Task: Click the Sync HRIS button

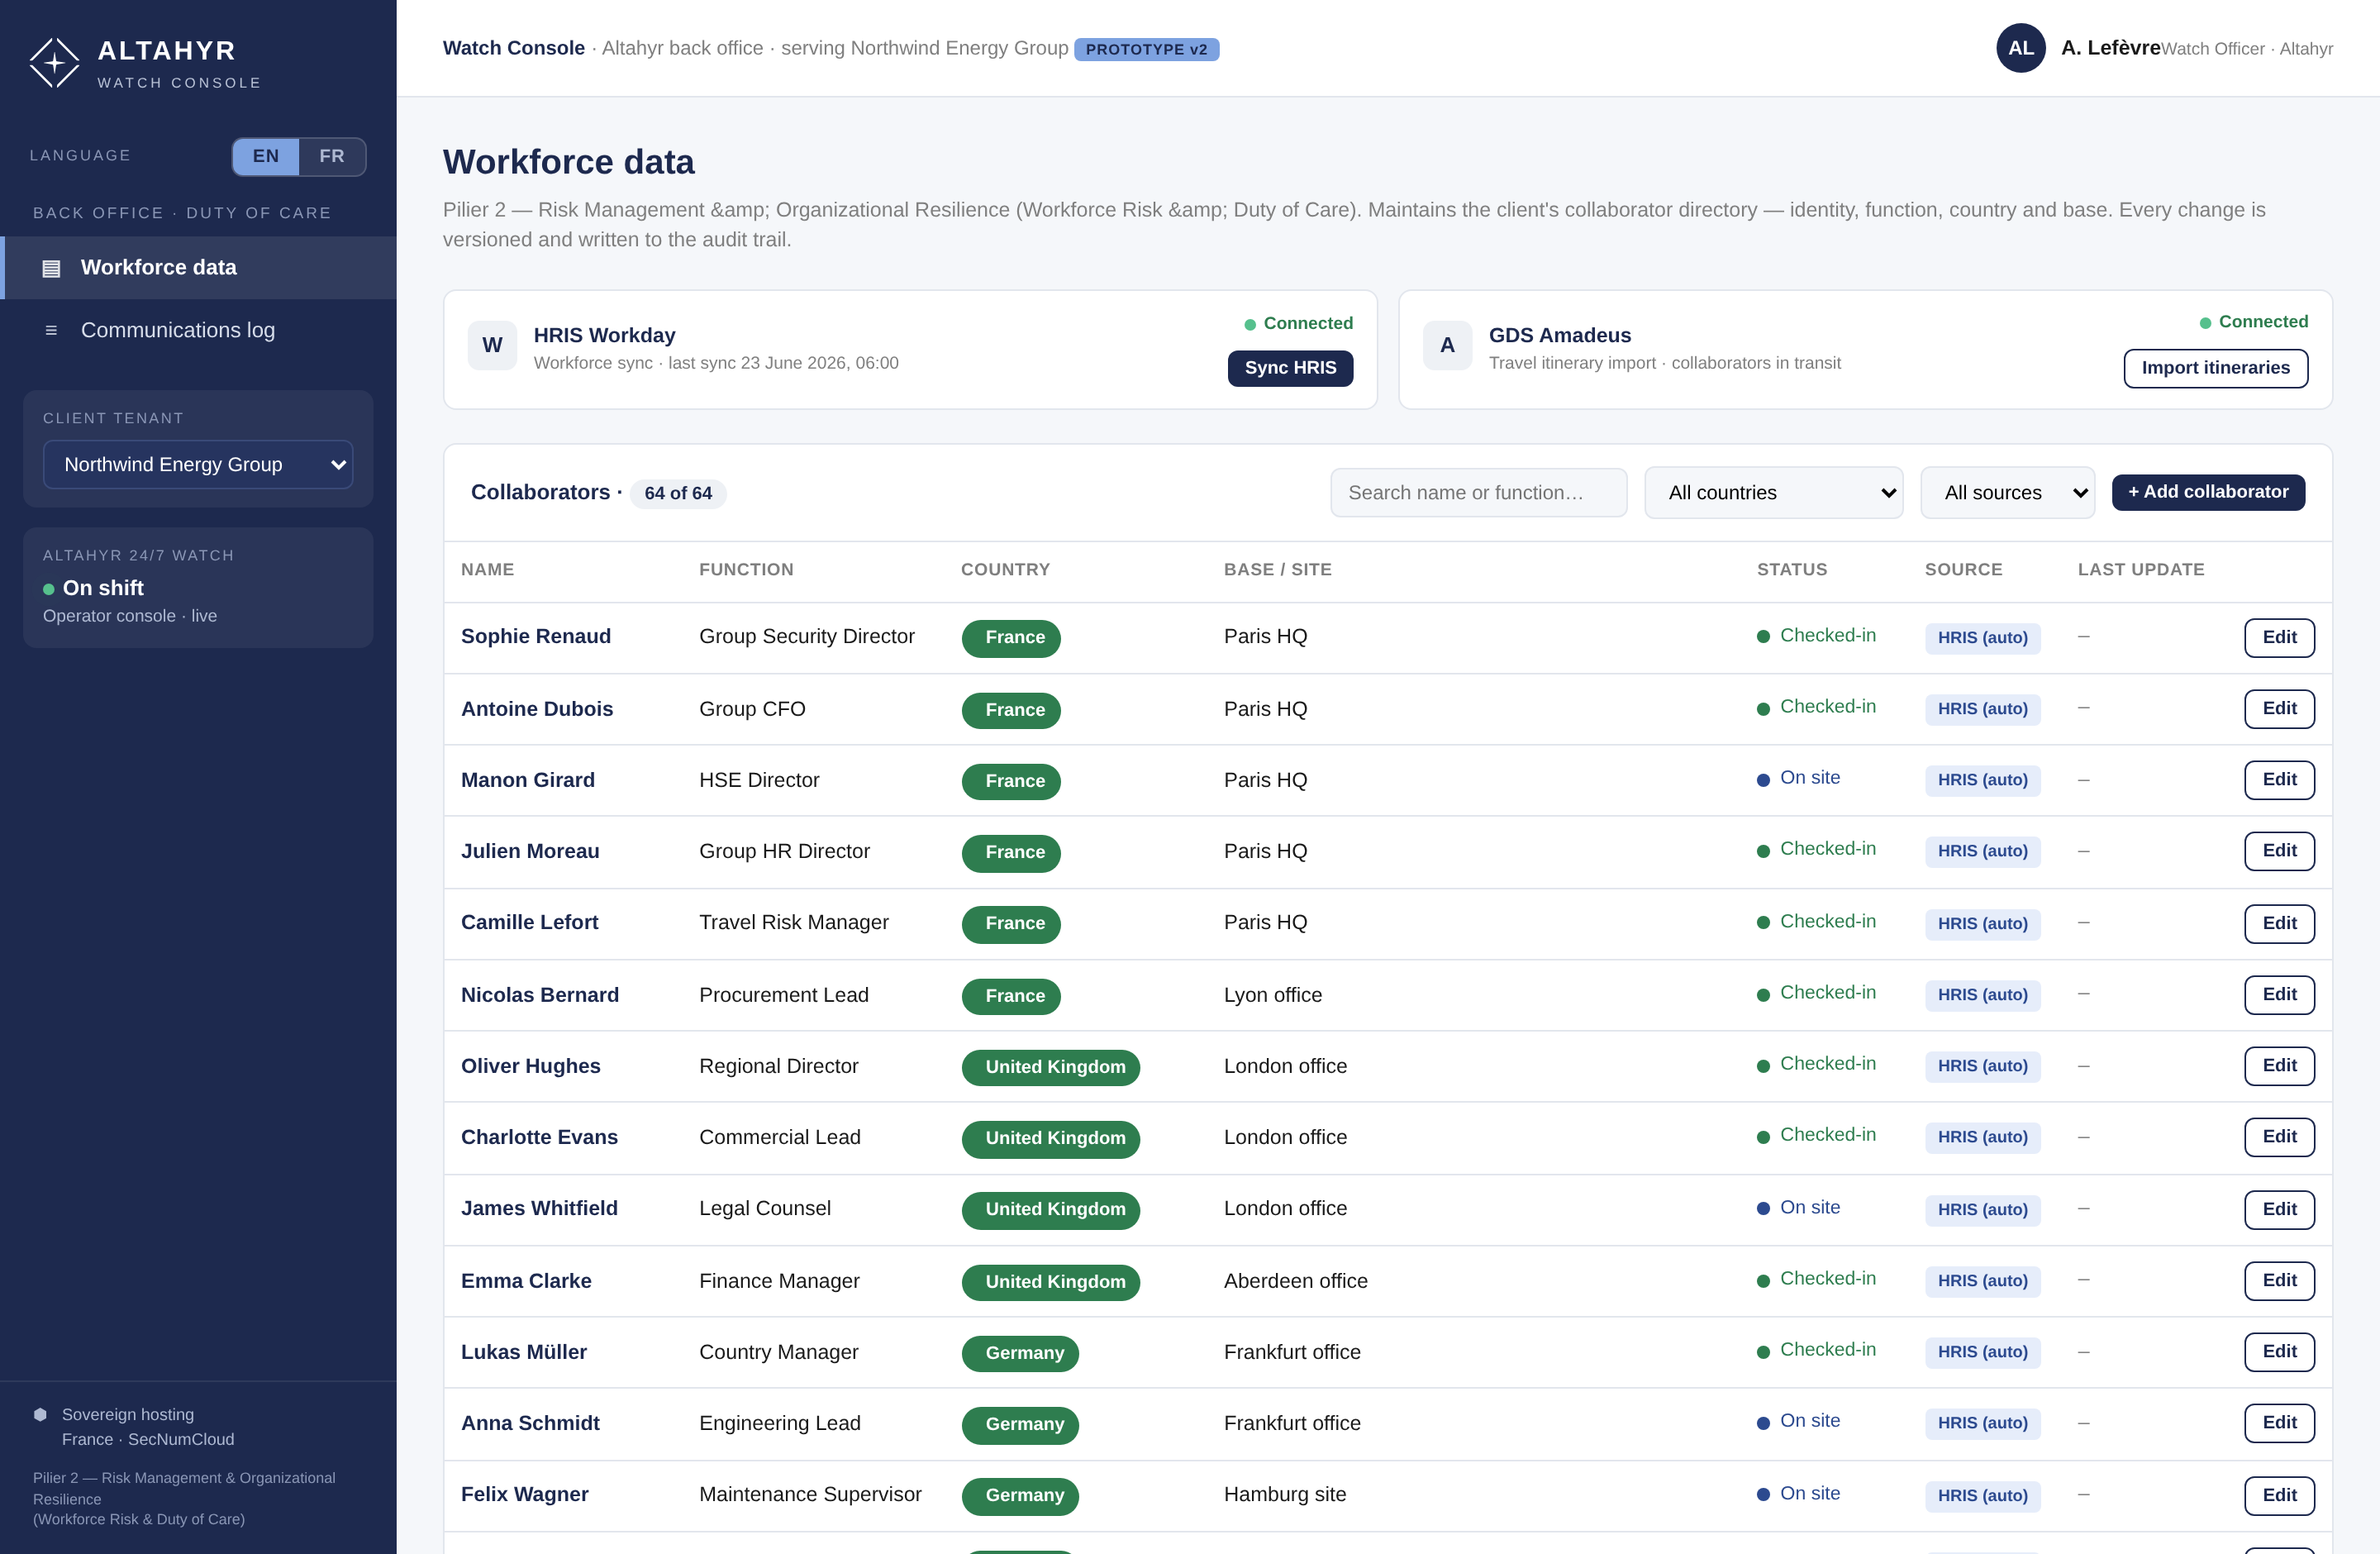Action: [x=1290, y=368]
